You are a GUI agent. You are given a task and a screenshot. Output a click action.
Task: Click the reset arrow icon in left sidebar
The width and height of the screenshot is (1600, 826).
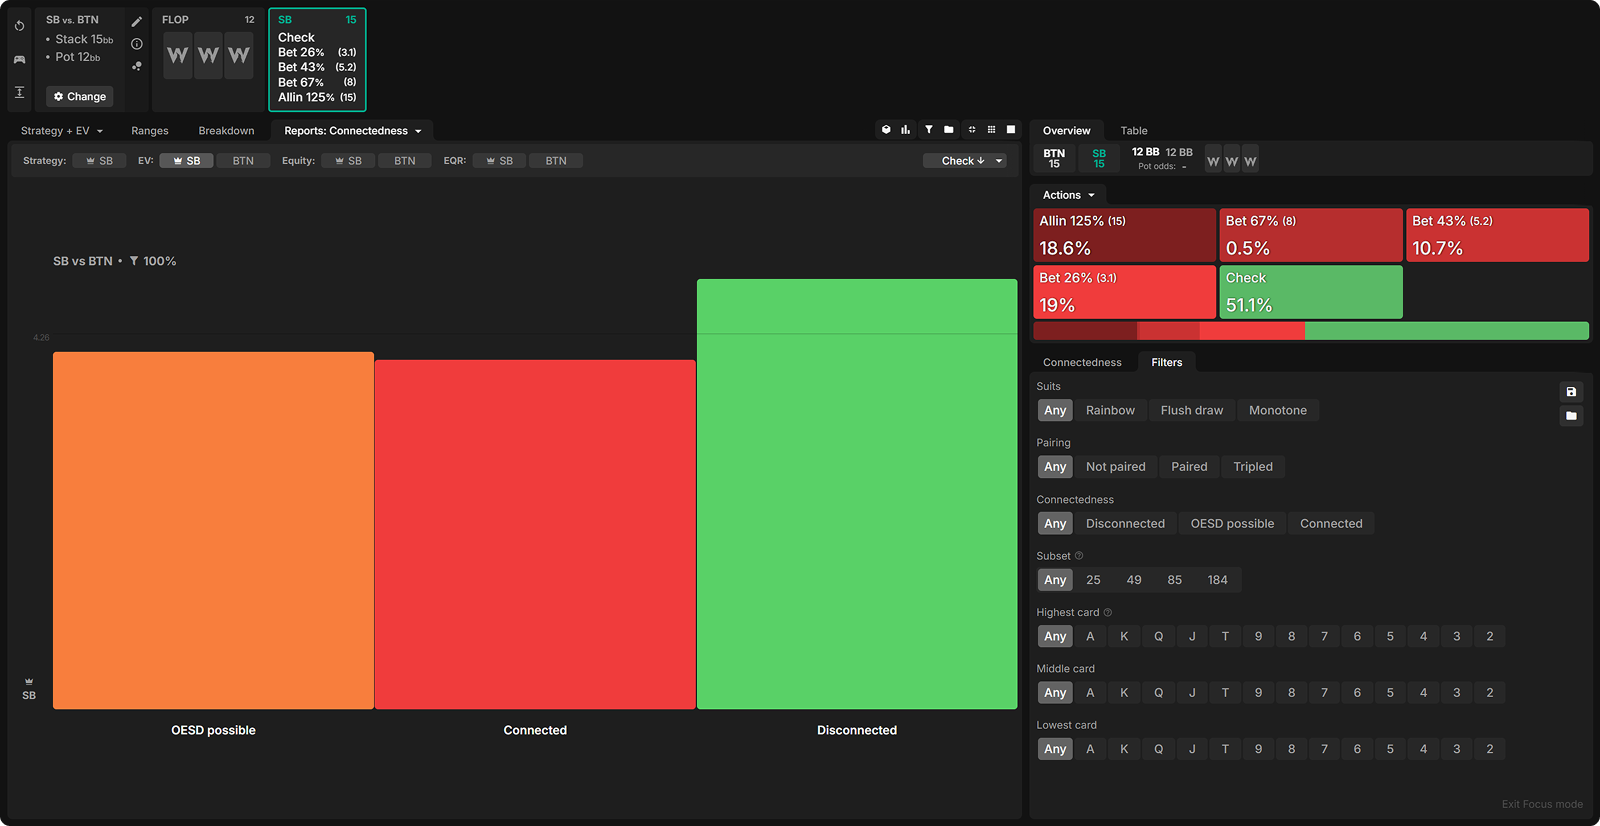pos(19,26)
